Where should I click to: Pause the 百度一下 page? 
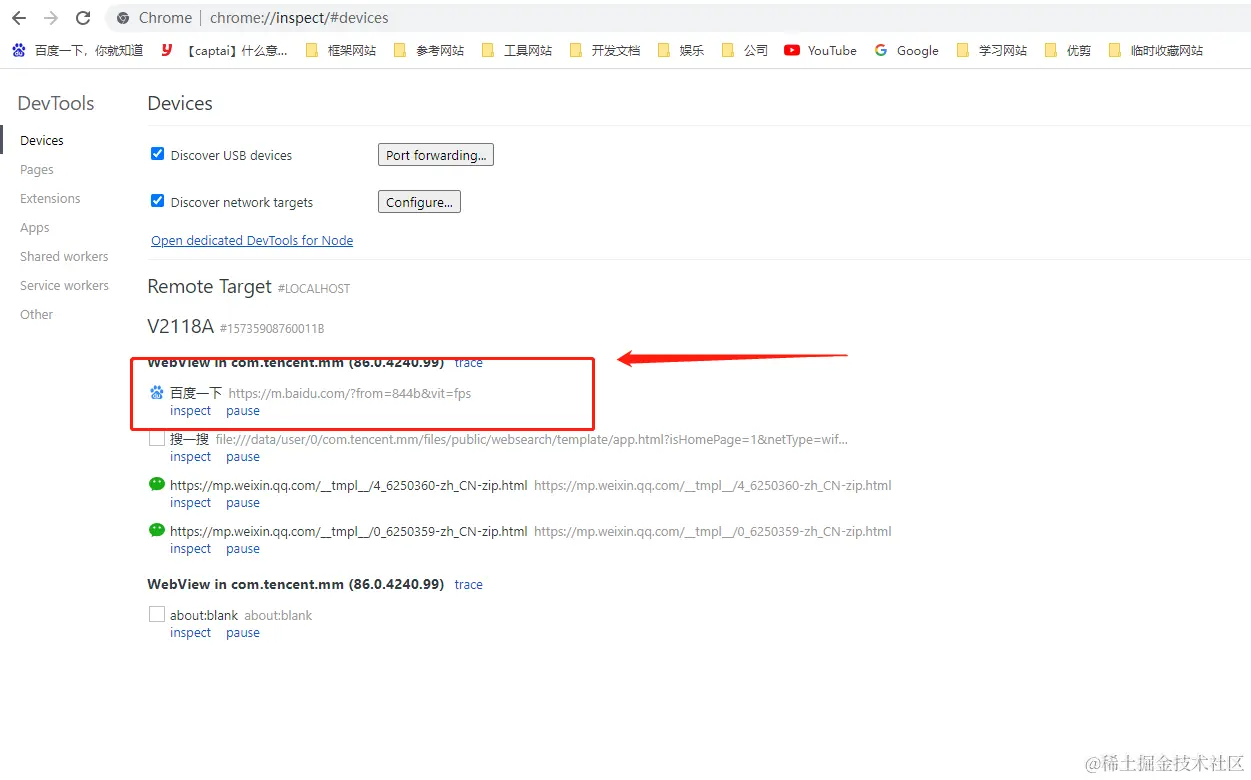click(243, 411)
